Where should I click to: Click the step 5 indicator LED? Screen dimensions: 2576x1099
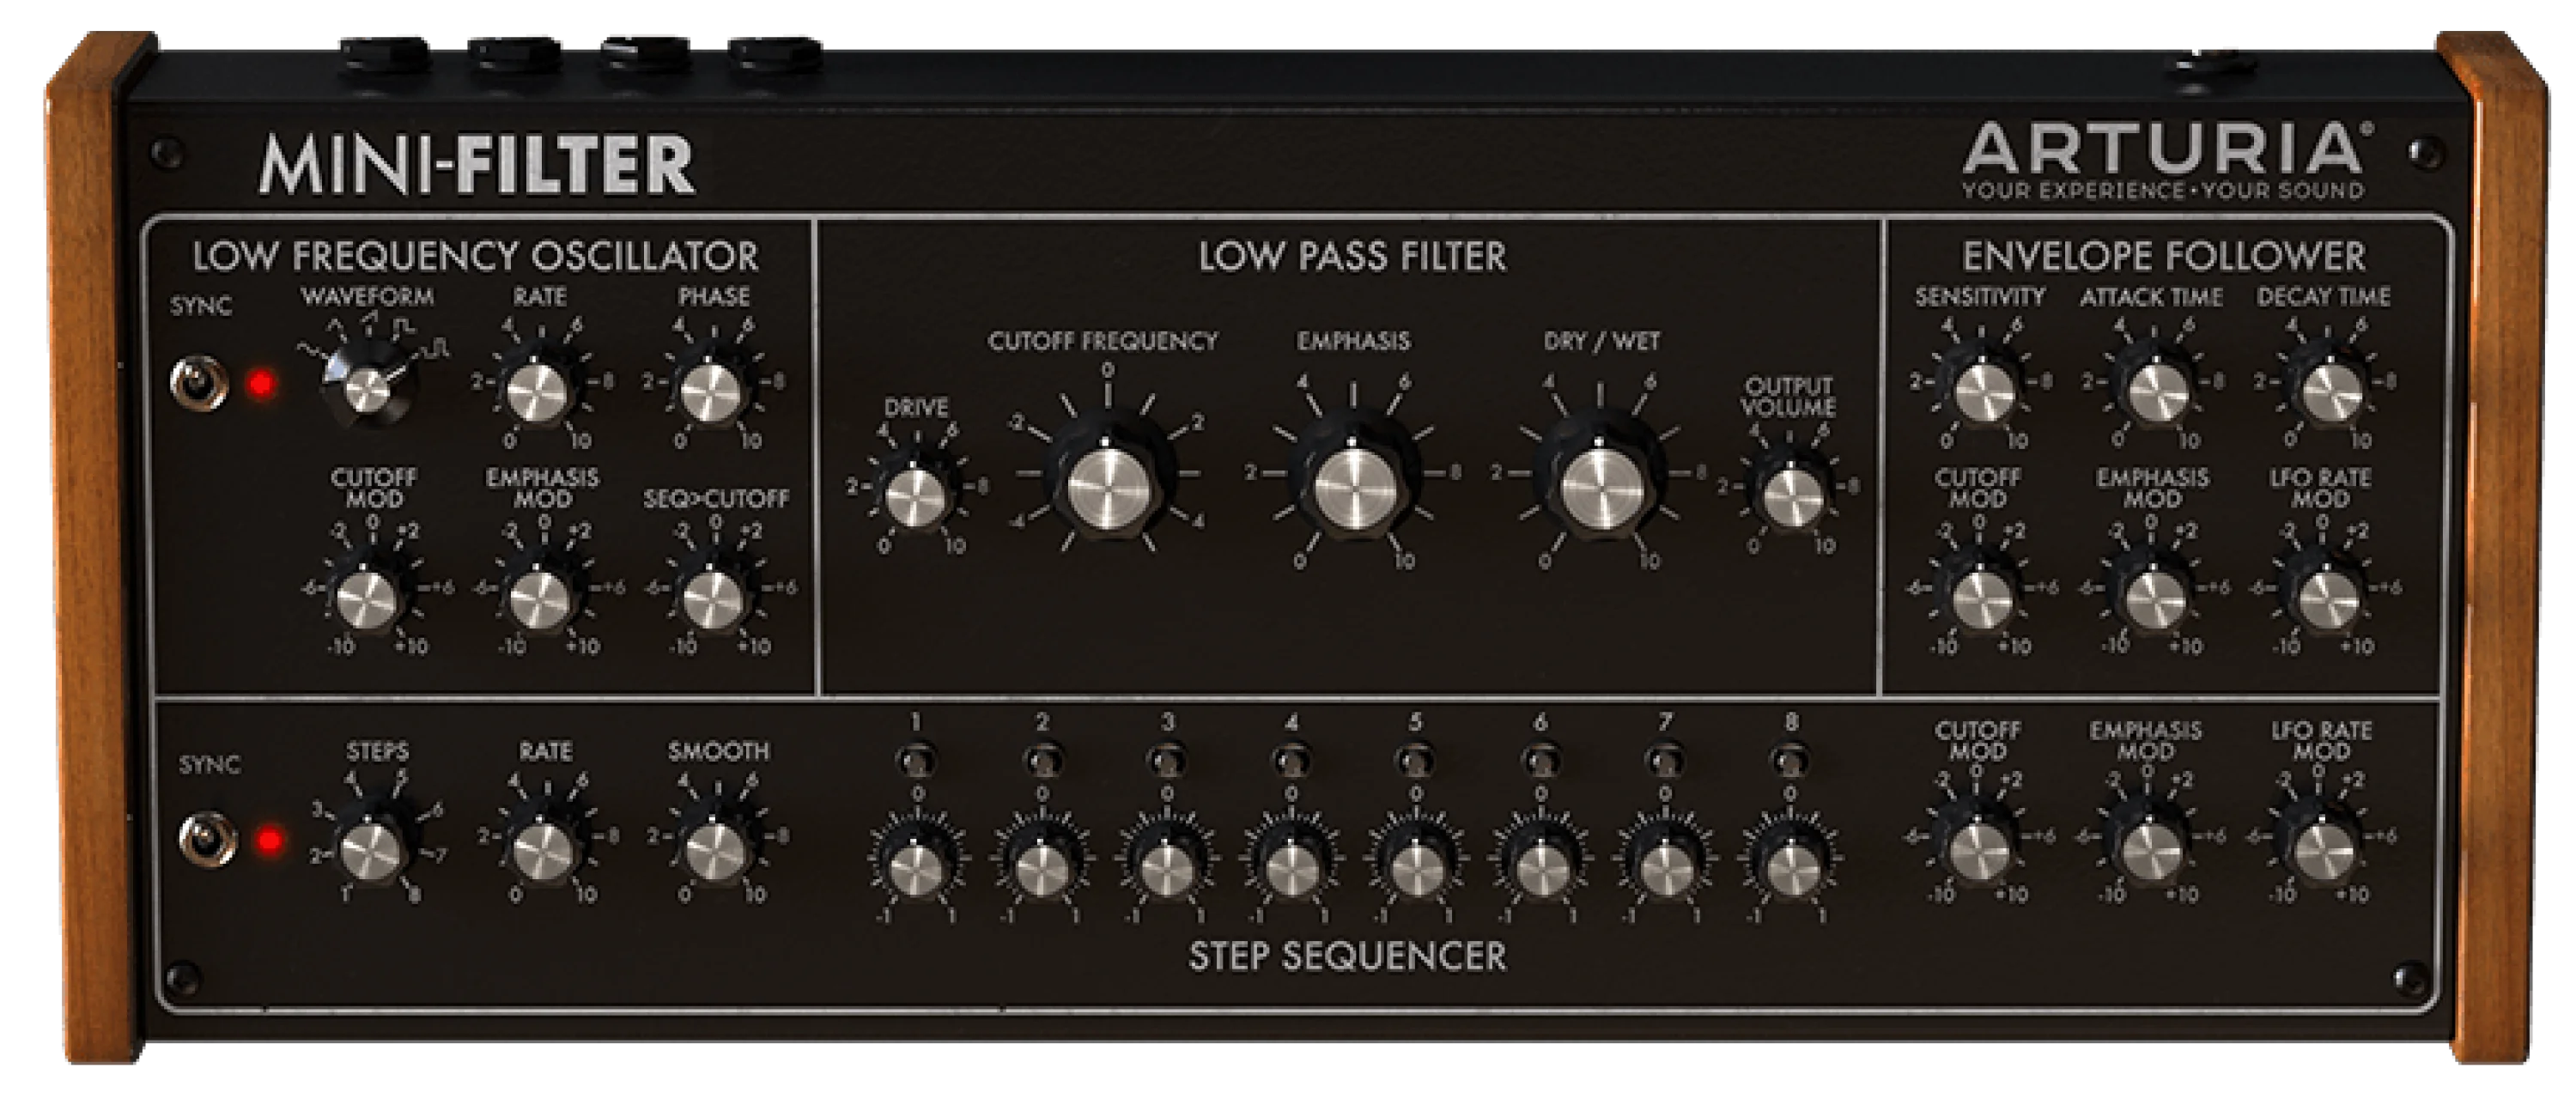[1415, 762]
